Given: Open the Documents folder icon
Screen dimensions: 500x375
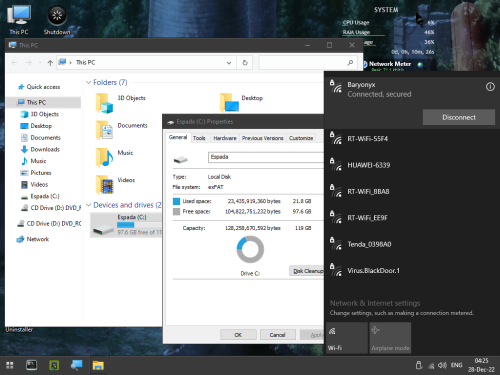Looking at the screenshot, I should (104, 130).
